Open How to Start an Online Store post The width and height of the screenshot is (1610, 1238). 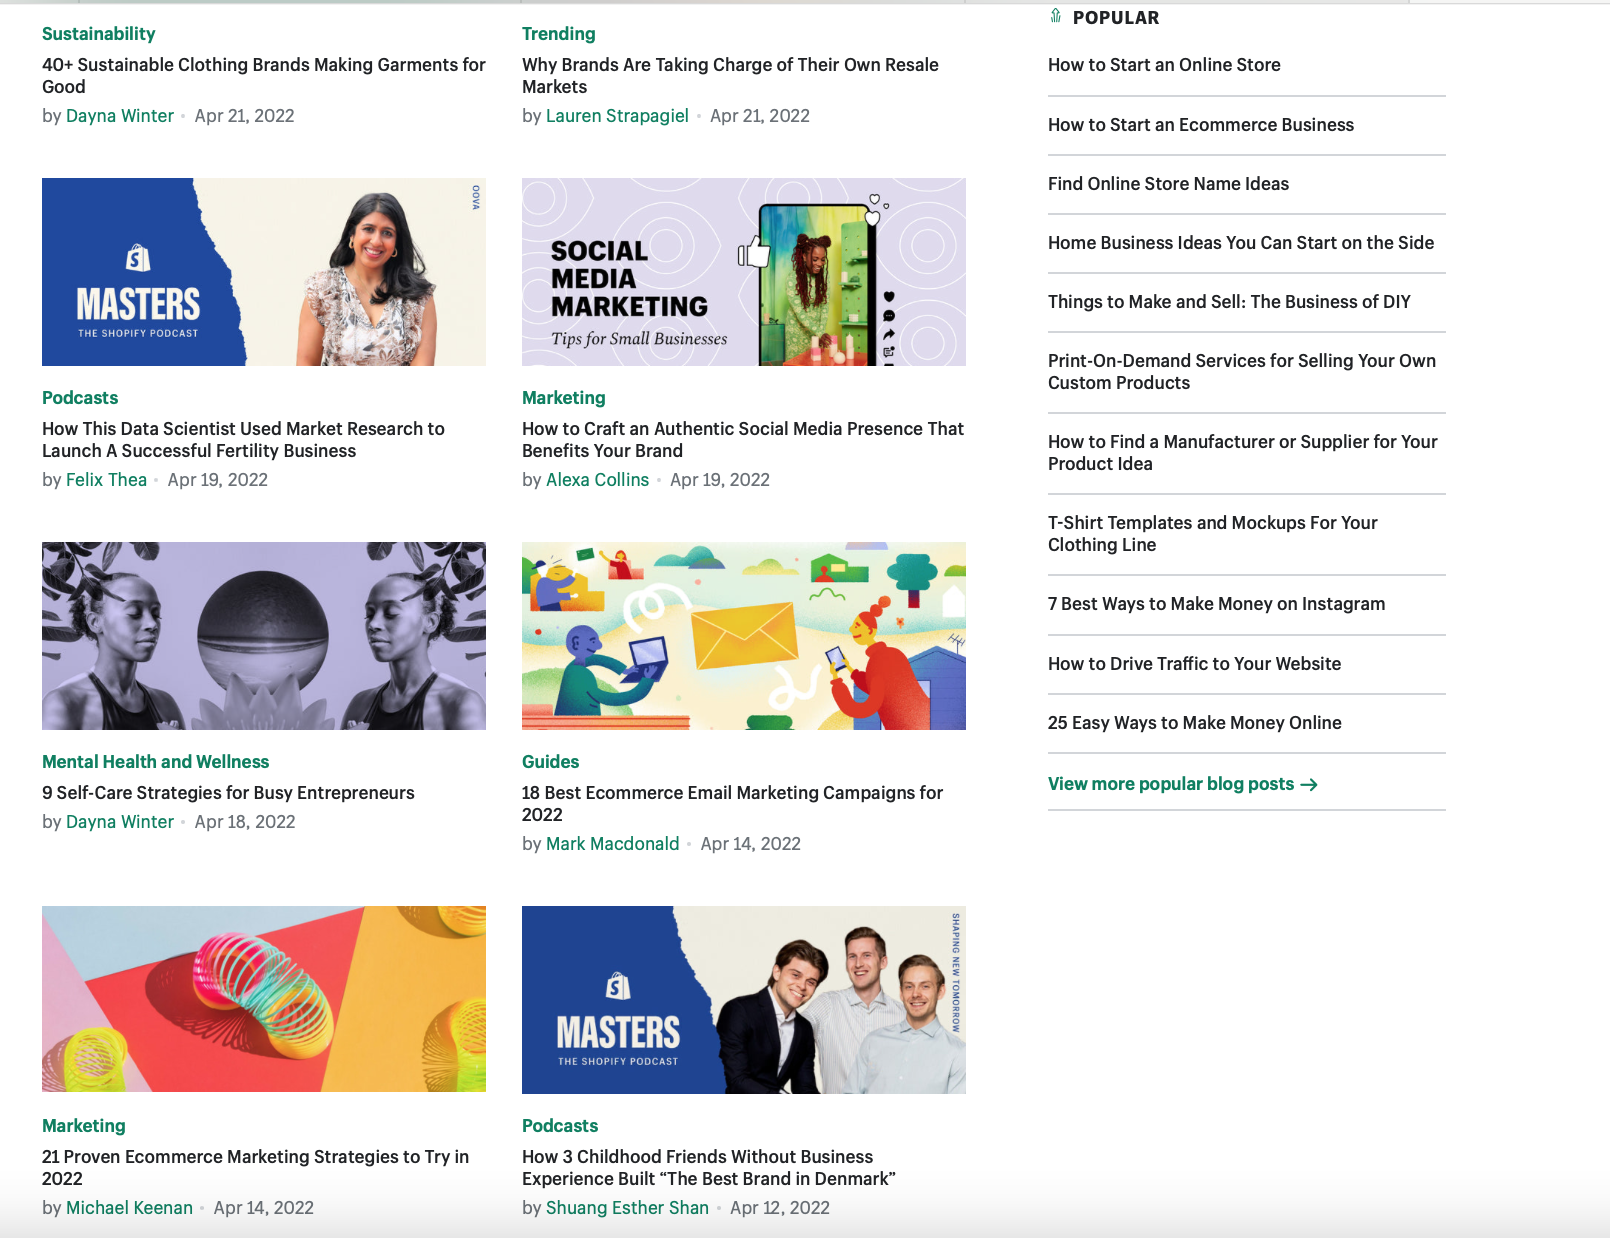[x=1163, y=64]
